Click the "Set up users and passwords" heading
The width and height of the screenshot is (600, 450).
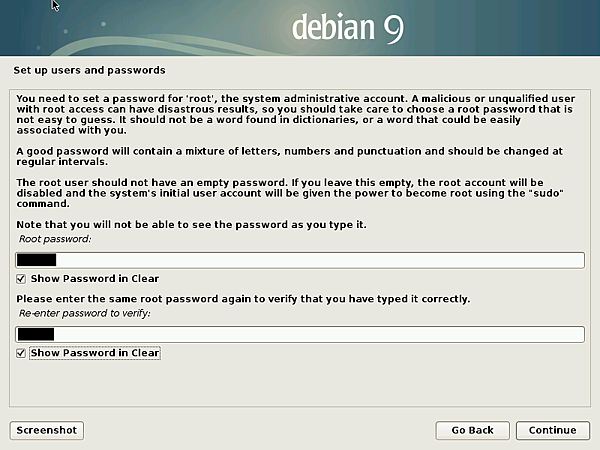(89, 71)
